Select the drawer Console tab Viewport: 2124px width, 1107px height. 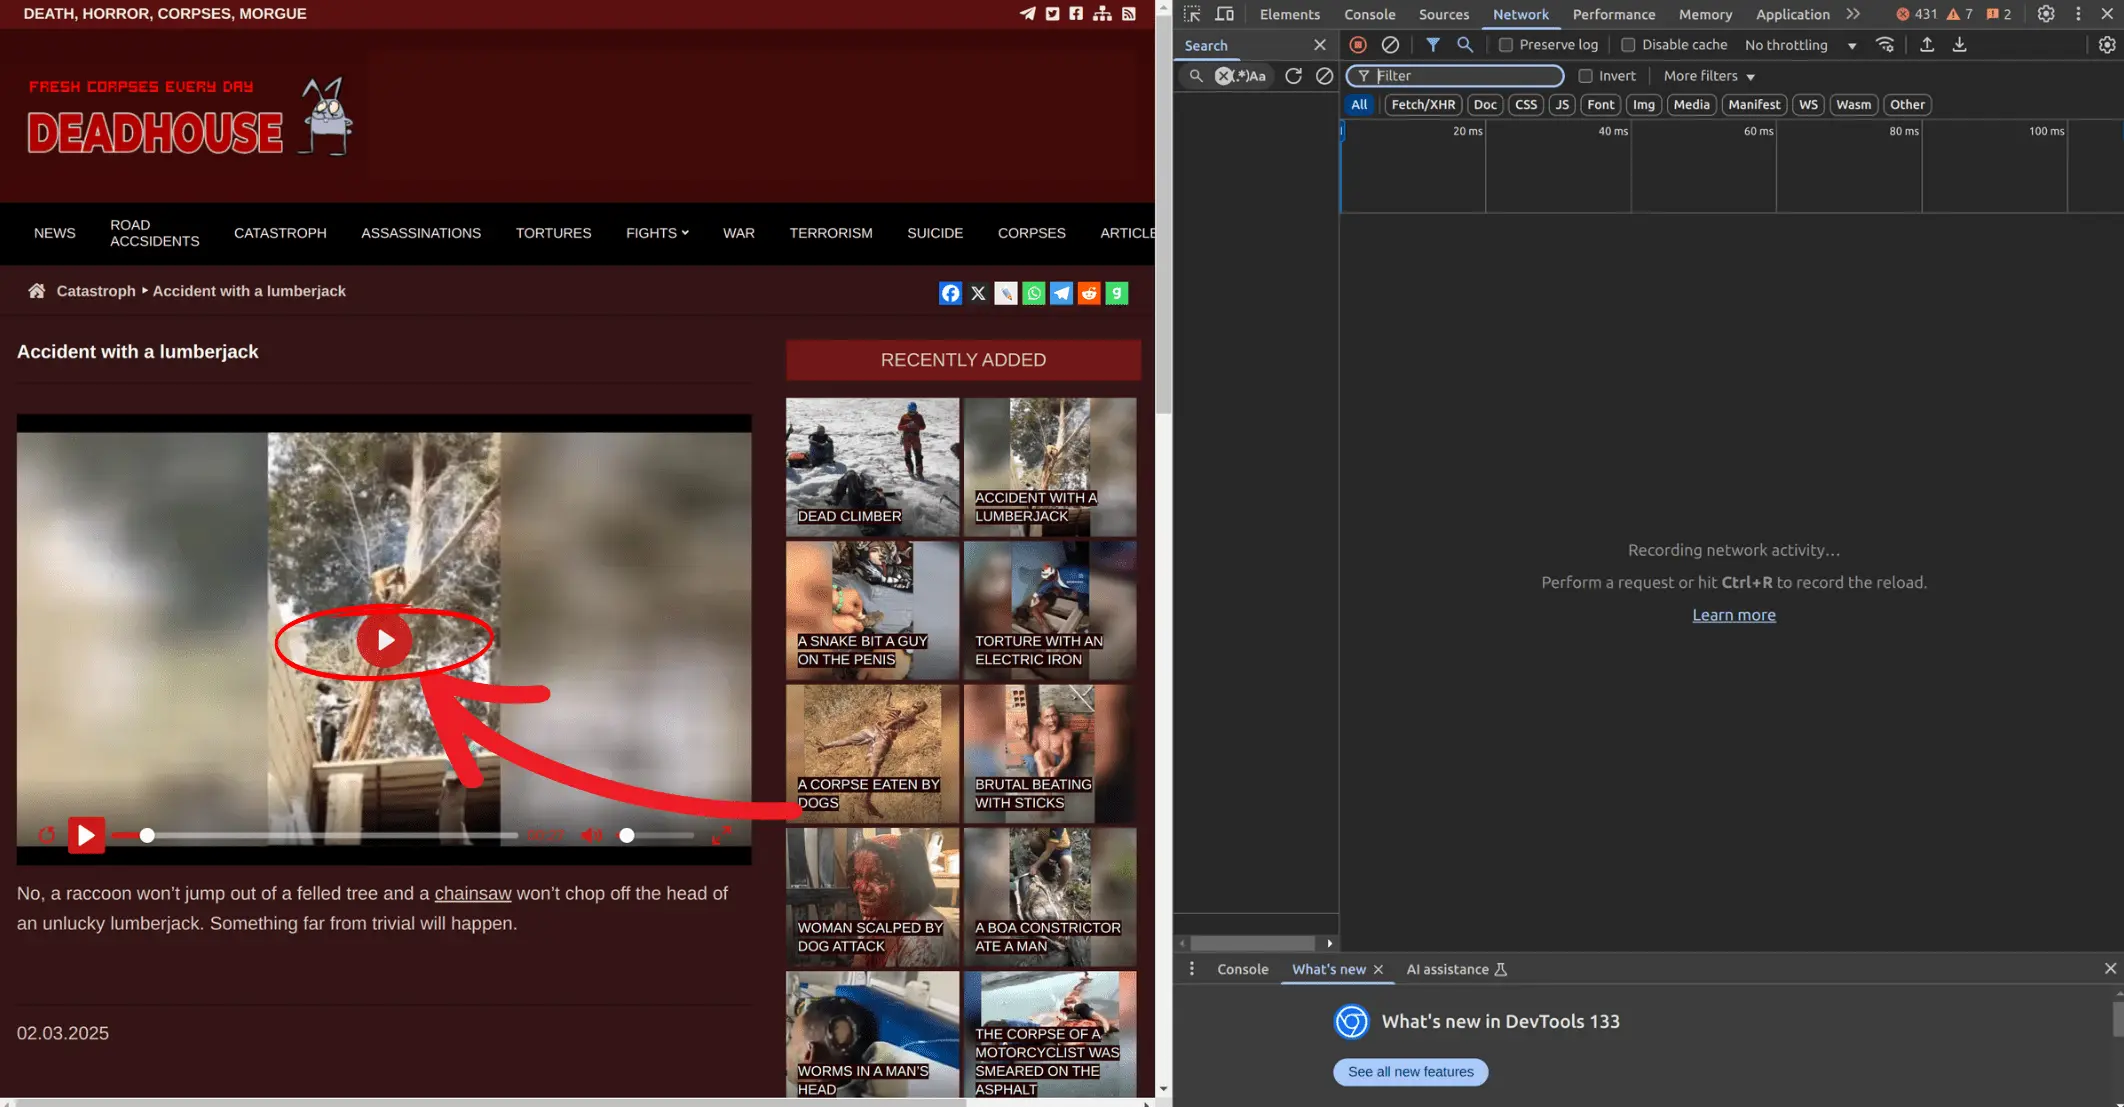pyautogui.click(x=1242, y=969)
